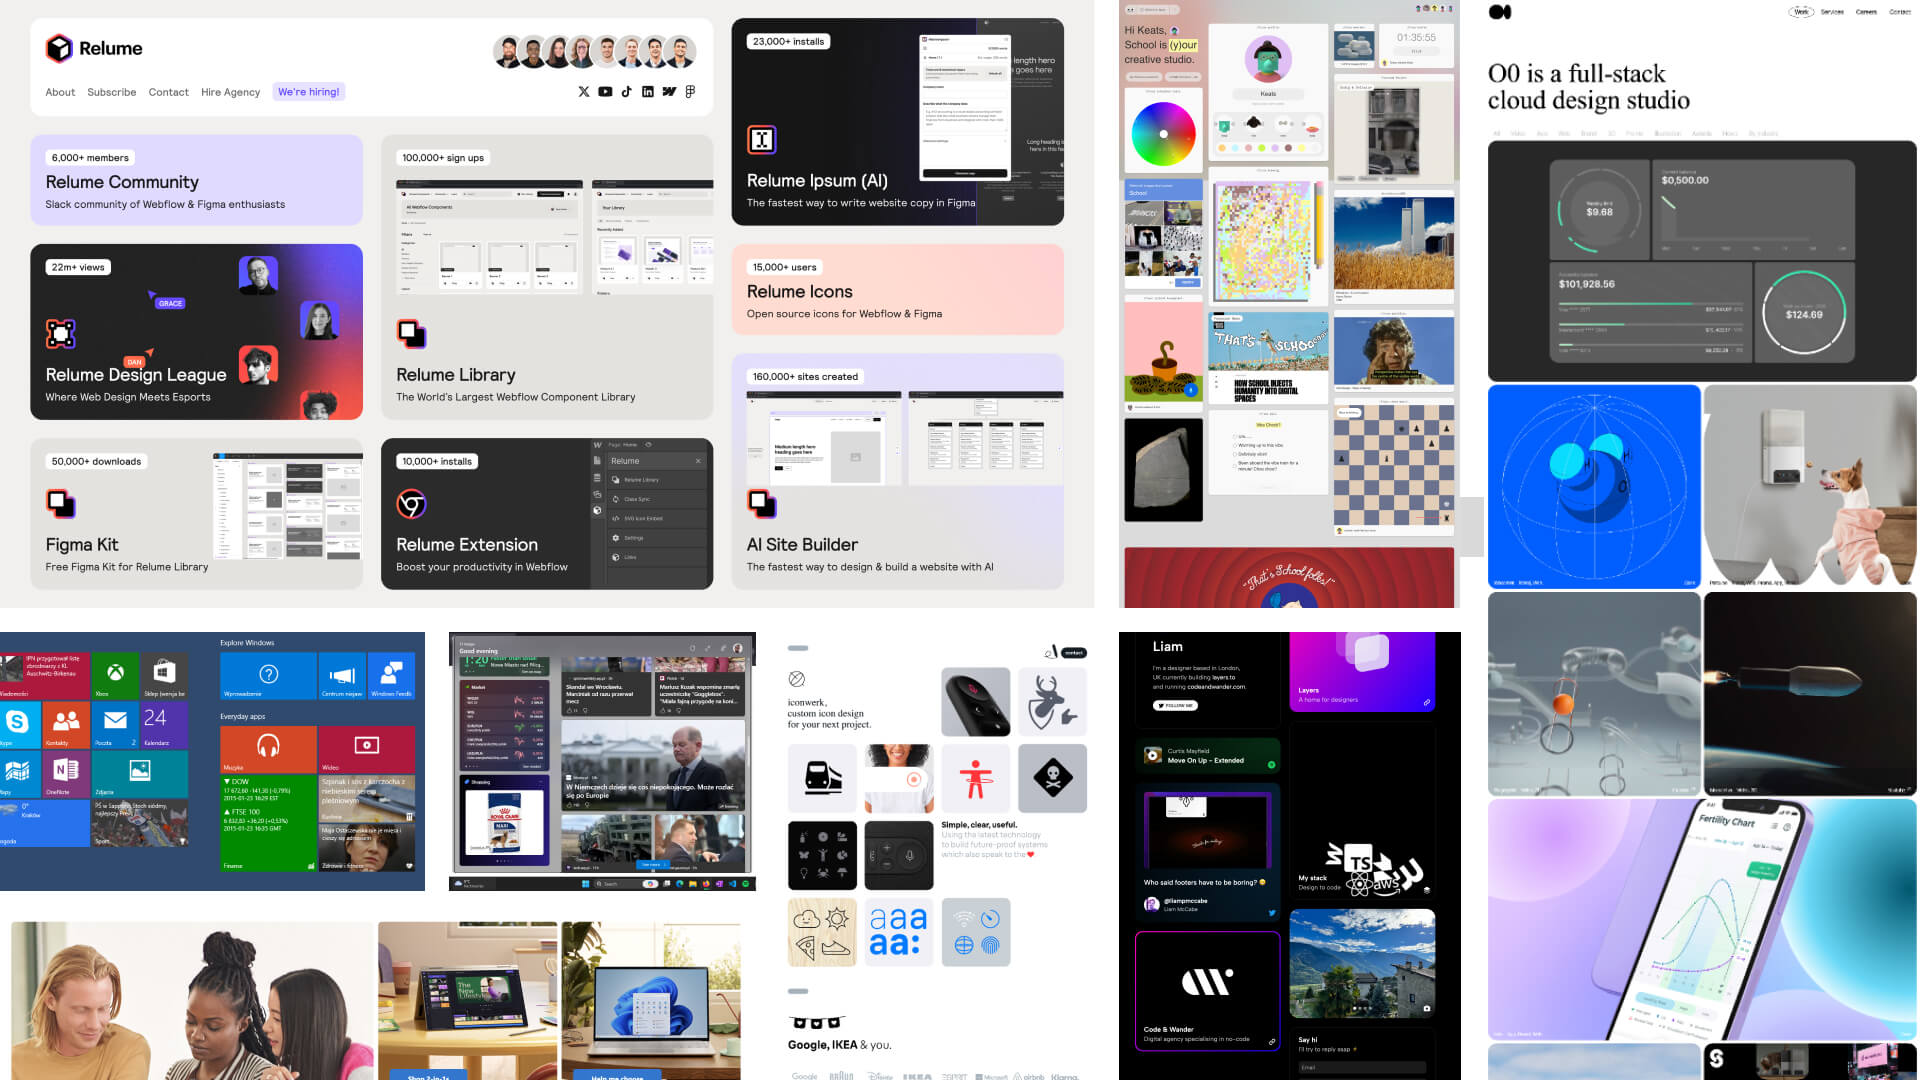Open the finance dashboard project thumbnail
This screenshot has height=1080, width=1920.
coord(1702,260)
